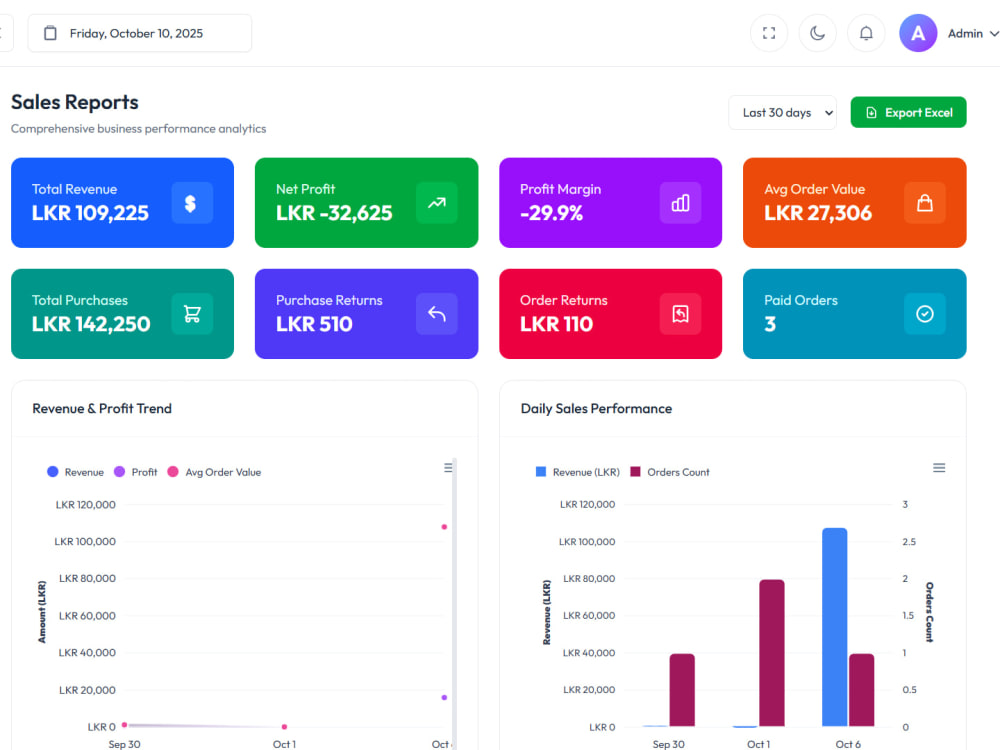Click the Export Excel button
Screen dimensions: 1000x750
pos(908,112)
